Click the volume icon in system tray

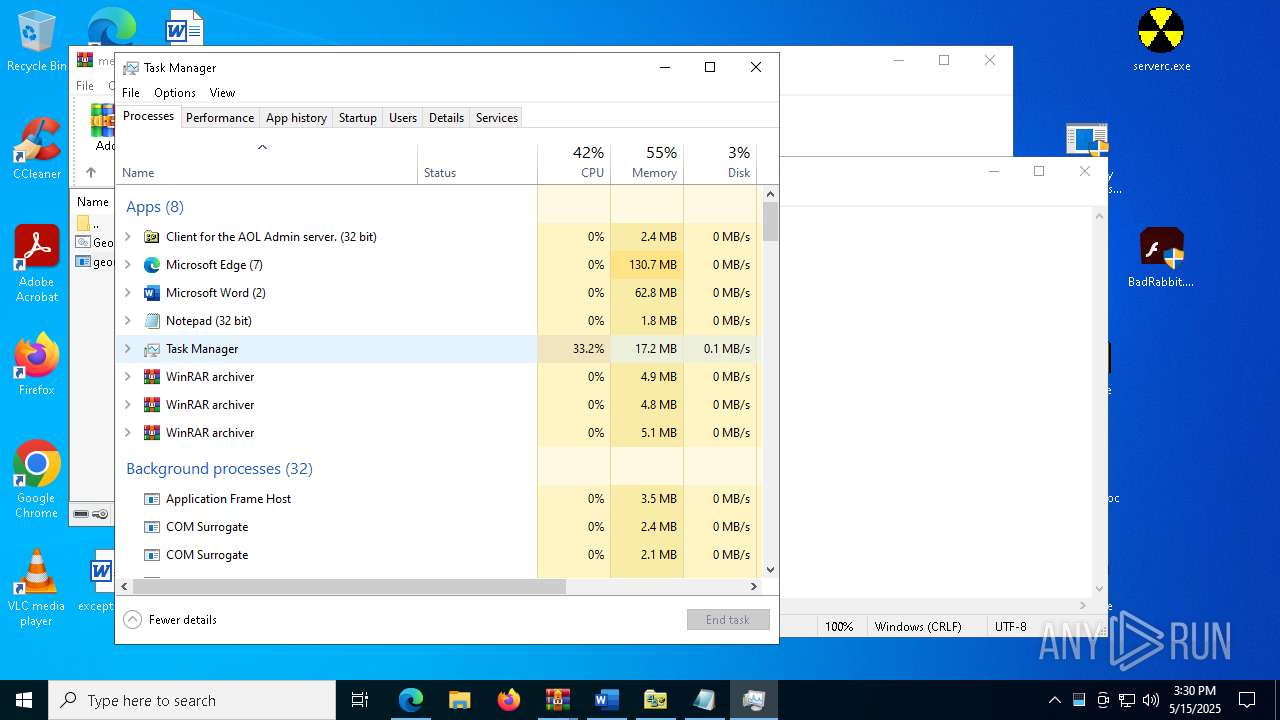coord(1151,700)
